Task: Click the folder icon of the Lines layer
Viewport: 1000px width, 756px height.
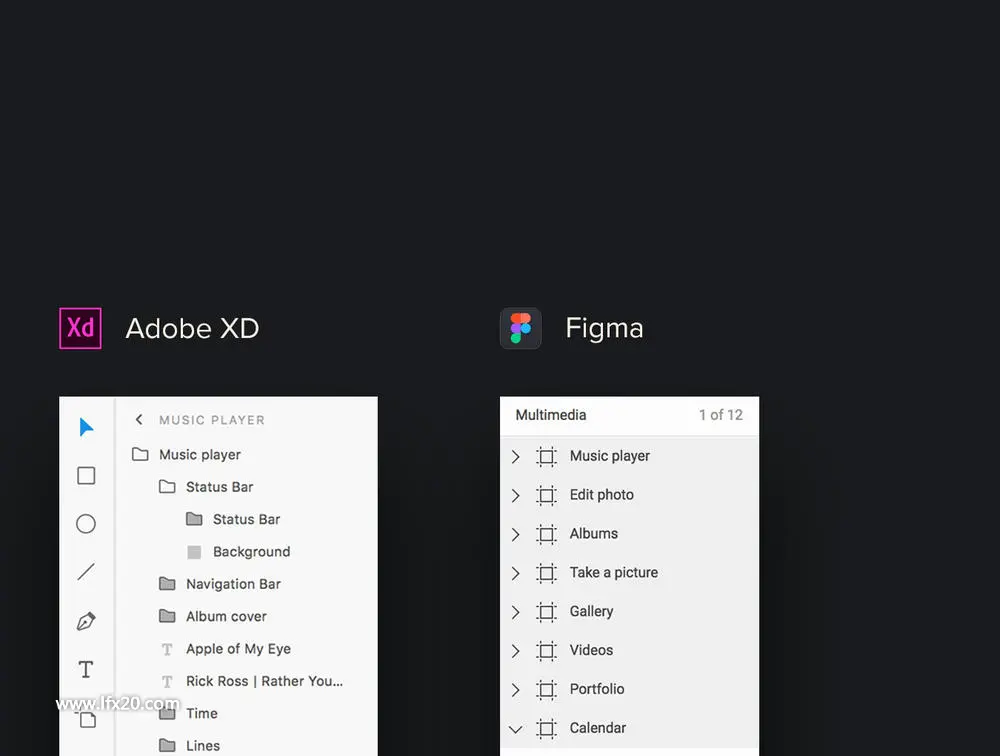Action: tap(167, 745)
